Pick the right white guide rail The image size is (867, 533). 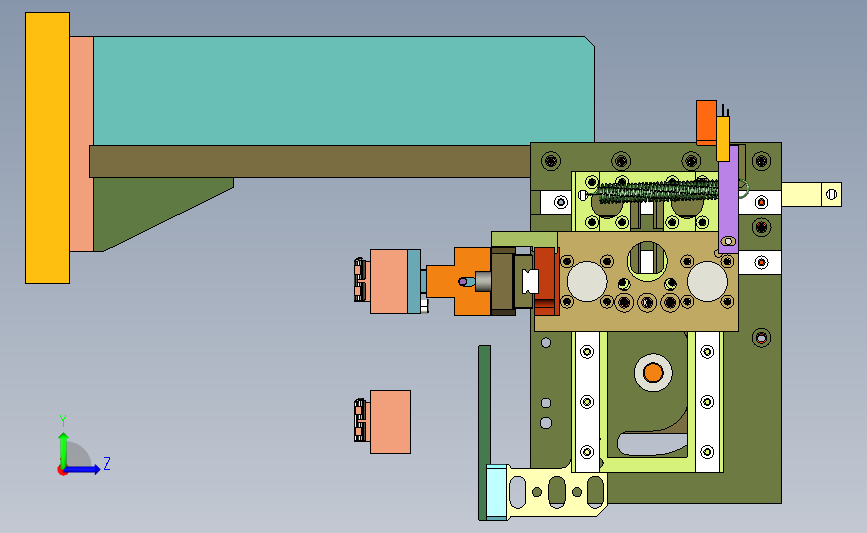click(708, 402)
